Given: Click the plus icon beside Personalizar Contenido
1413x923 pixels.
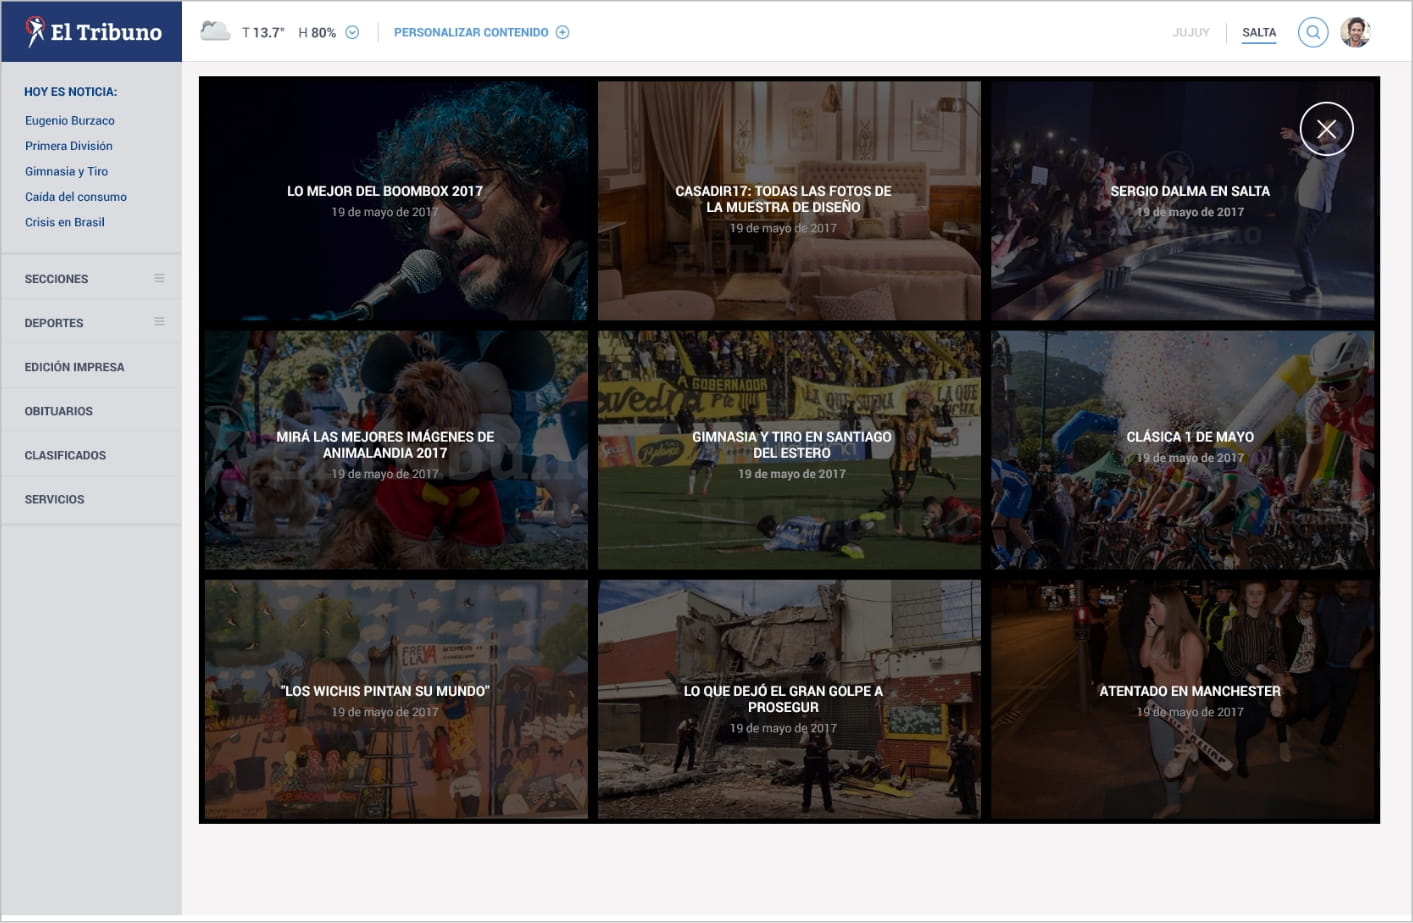Looking at the screenshot, I should click(x=562, y=32).
